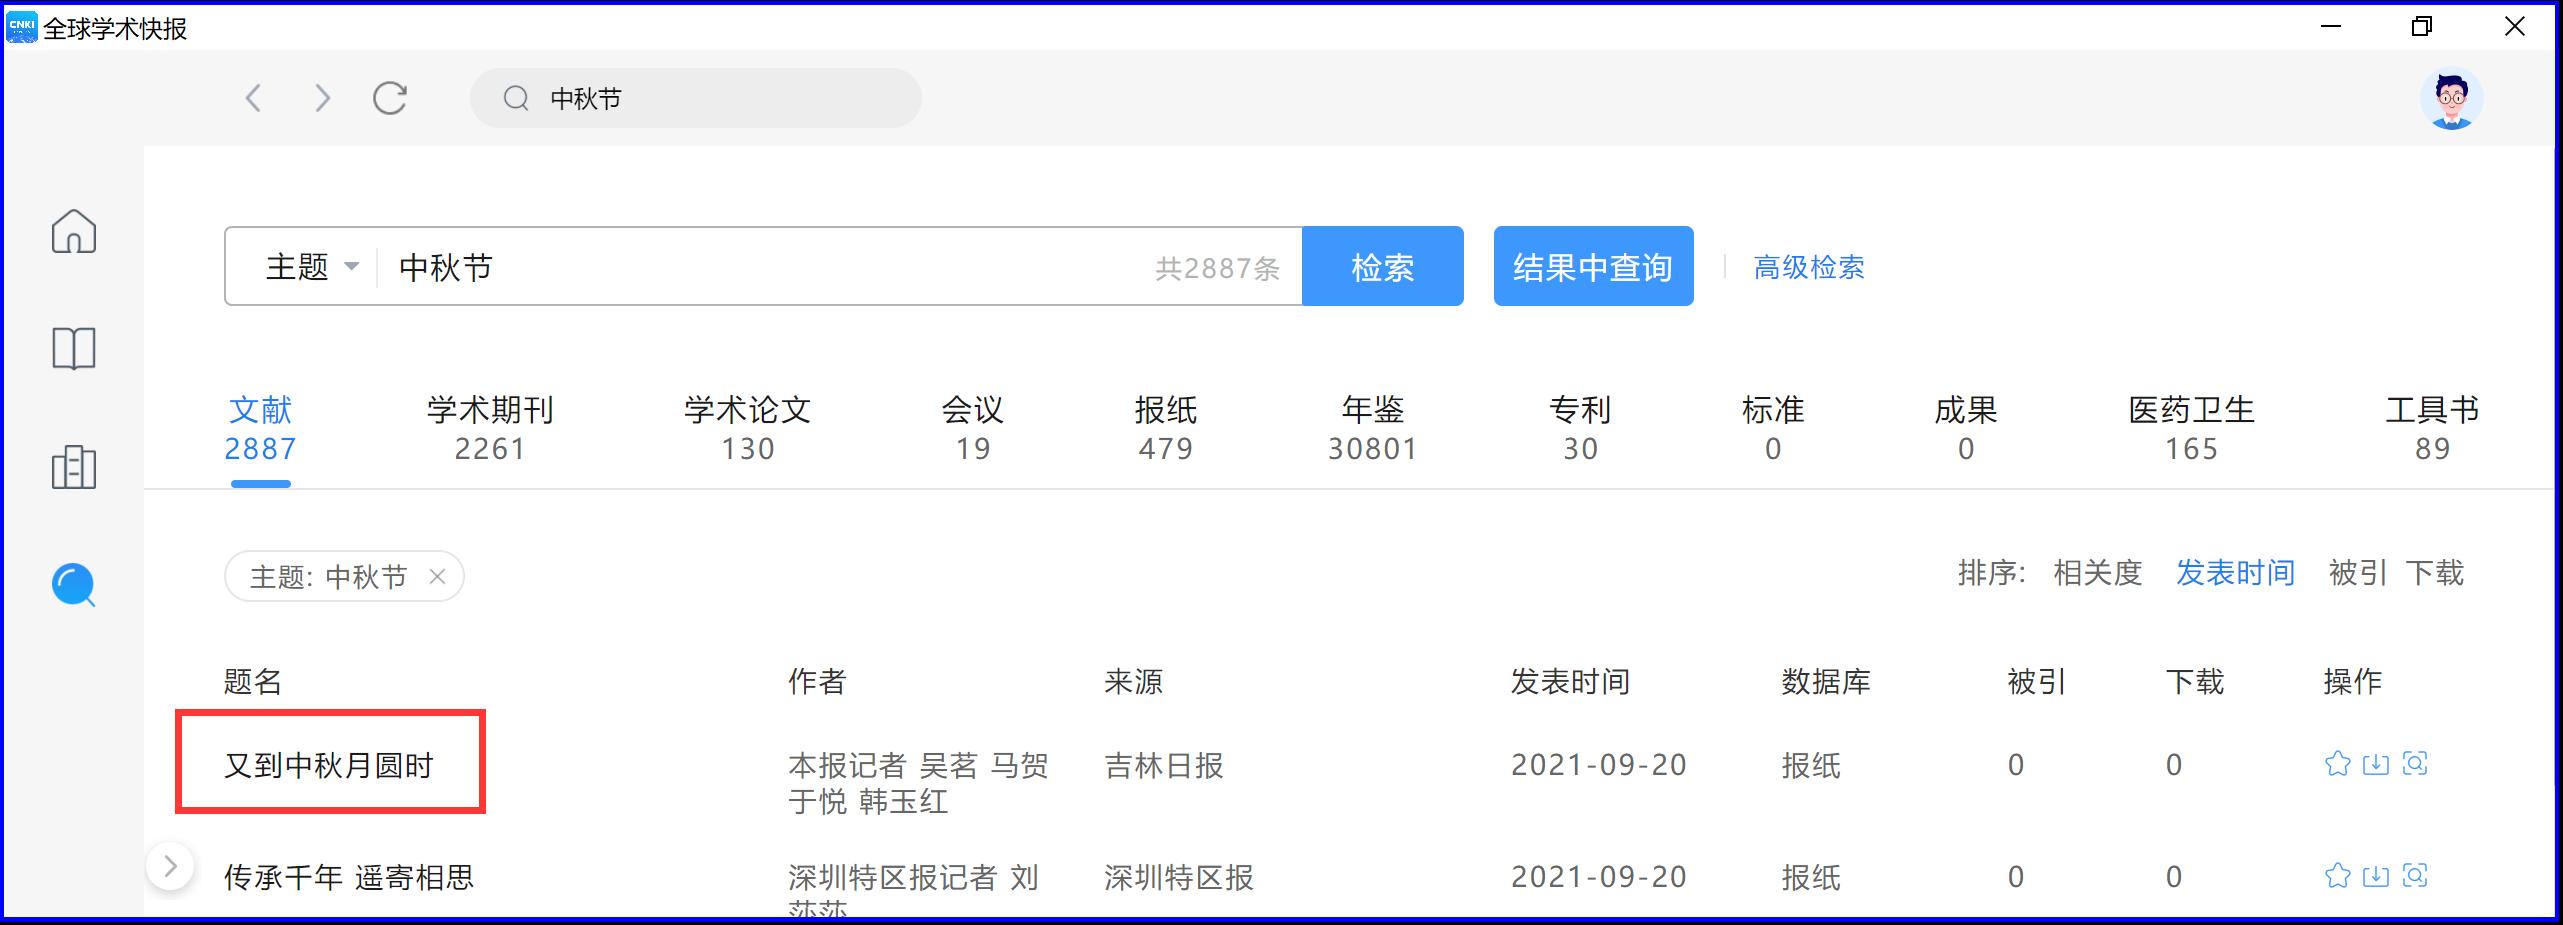Sort results by 被引

(2358, 573)
